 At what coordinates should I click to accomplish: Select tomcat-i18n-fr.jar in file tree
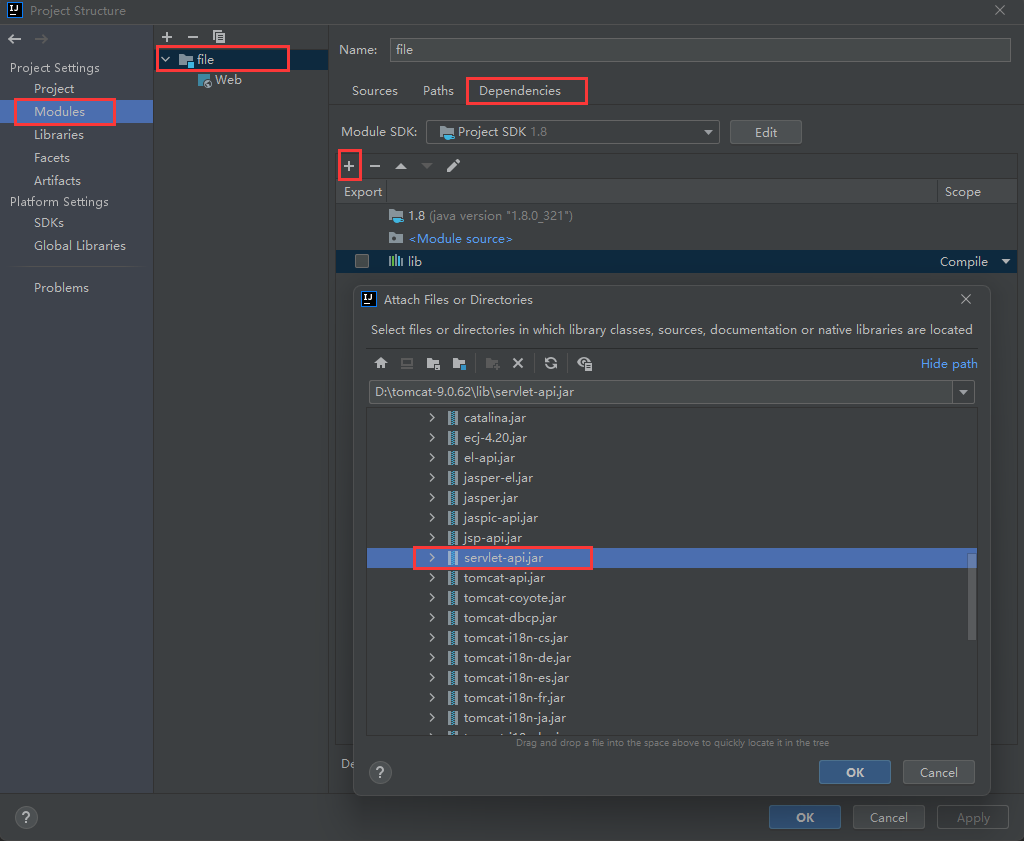tap(514, 698)
